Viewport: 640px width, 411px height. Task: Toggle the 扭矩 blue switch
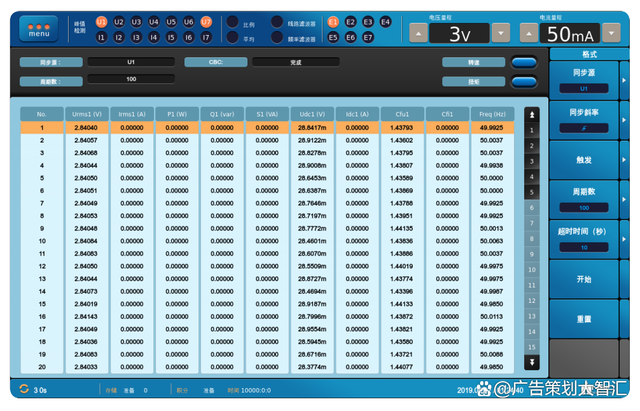point(524,82)
